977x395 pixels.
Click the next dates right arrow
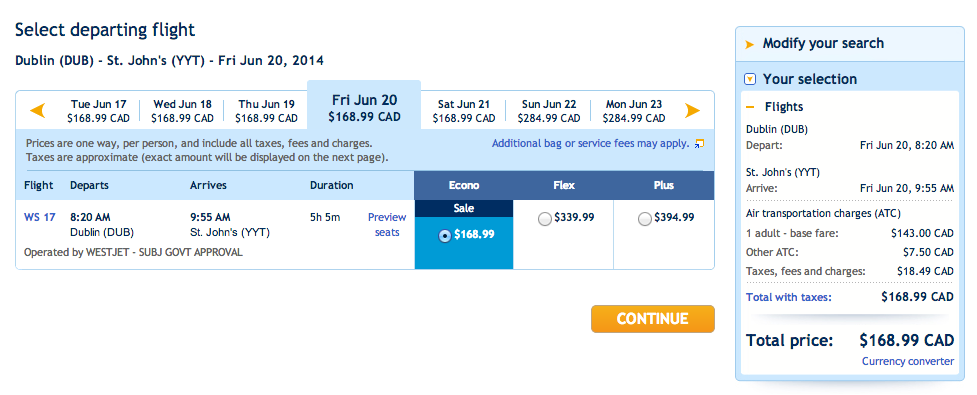(692, 111)
